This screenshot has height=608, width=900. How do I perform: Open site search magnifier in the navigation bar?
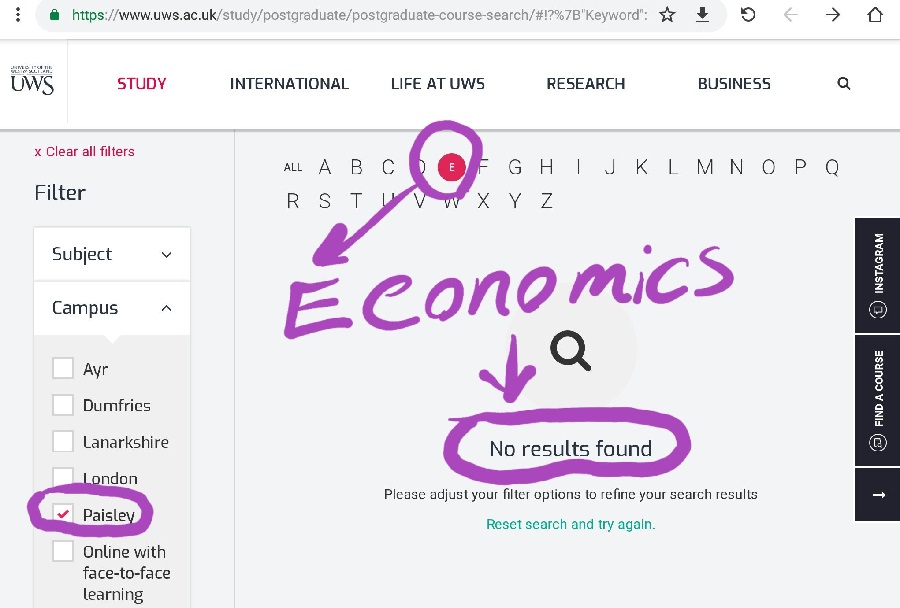843,84
